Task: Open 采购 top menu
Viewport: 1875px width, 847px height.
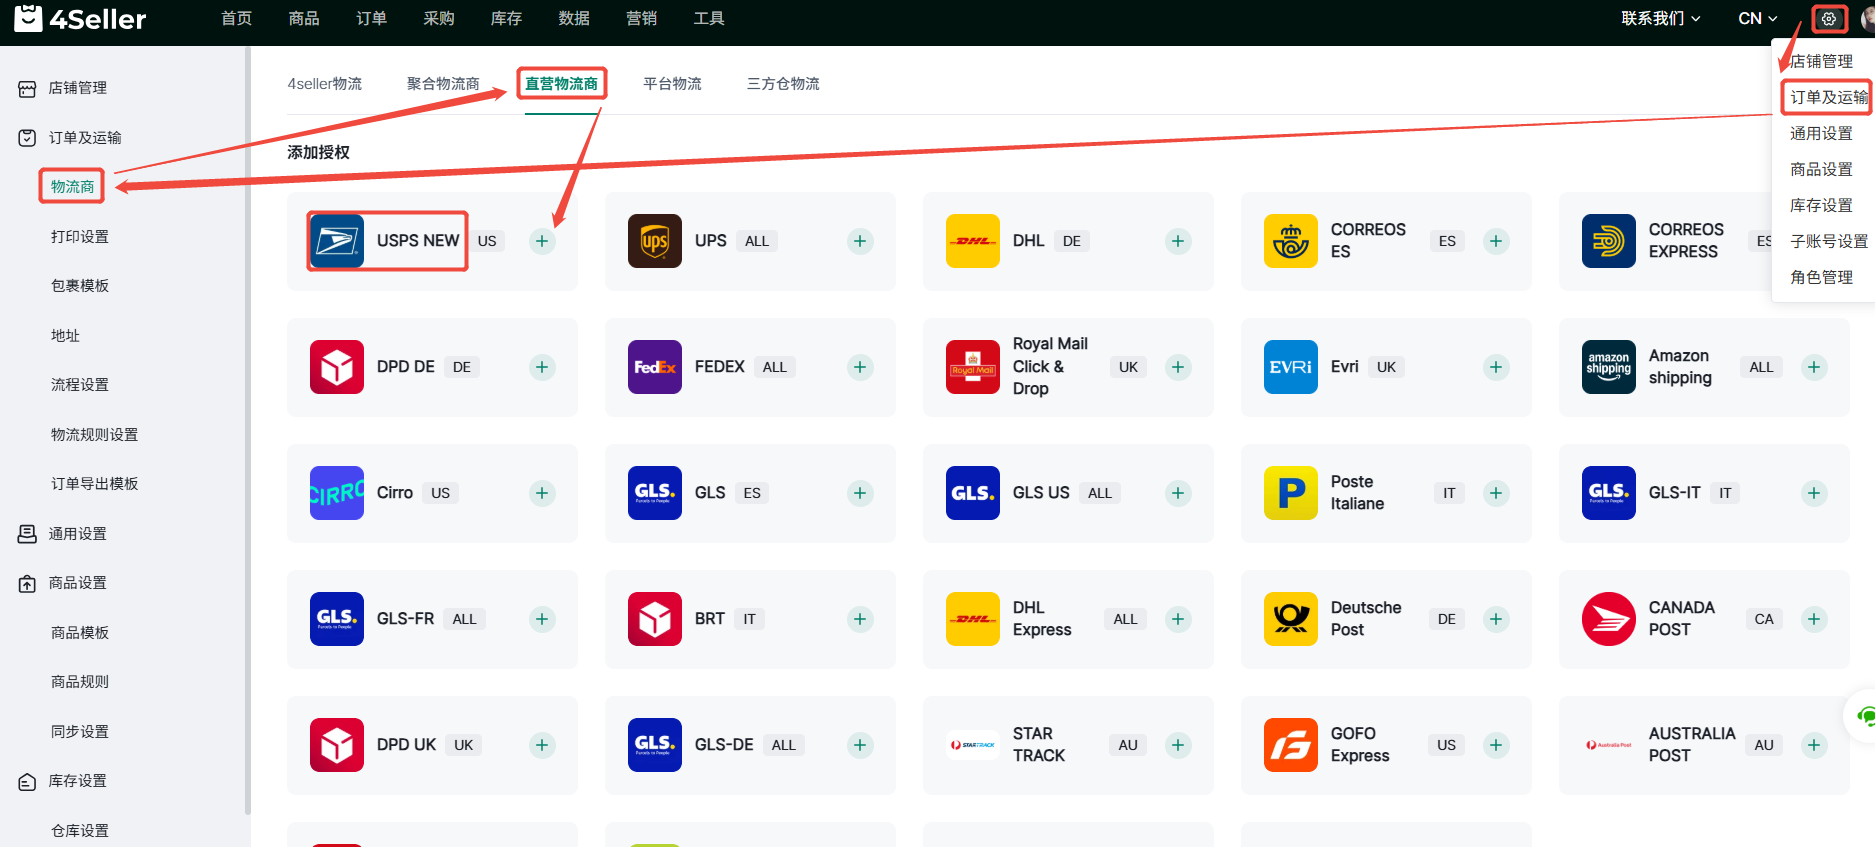Action: 439,19
